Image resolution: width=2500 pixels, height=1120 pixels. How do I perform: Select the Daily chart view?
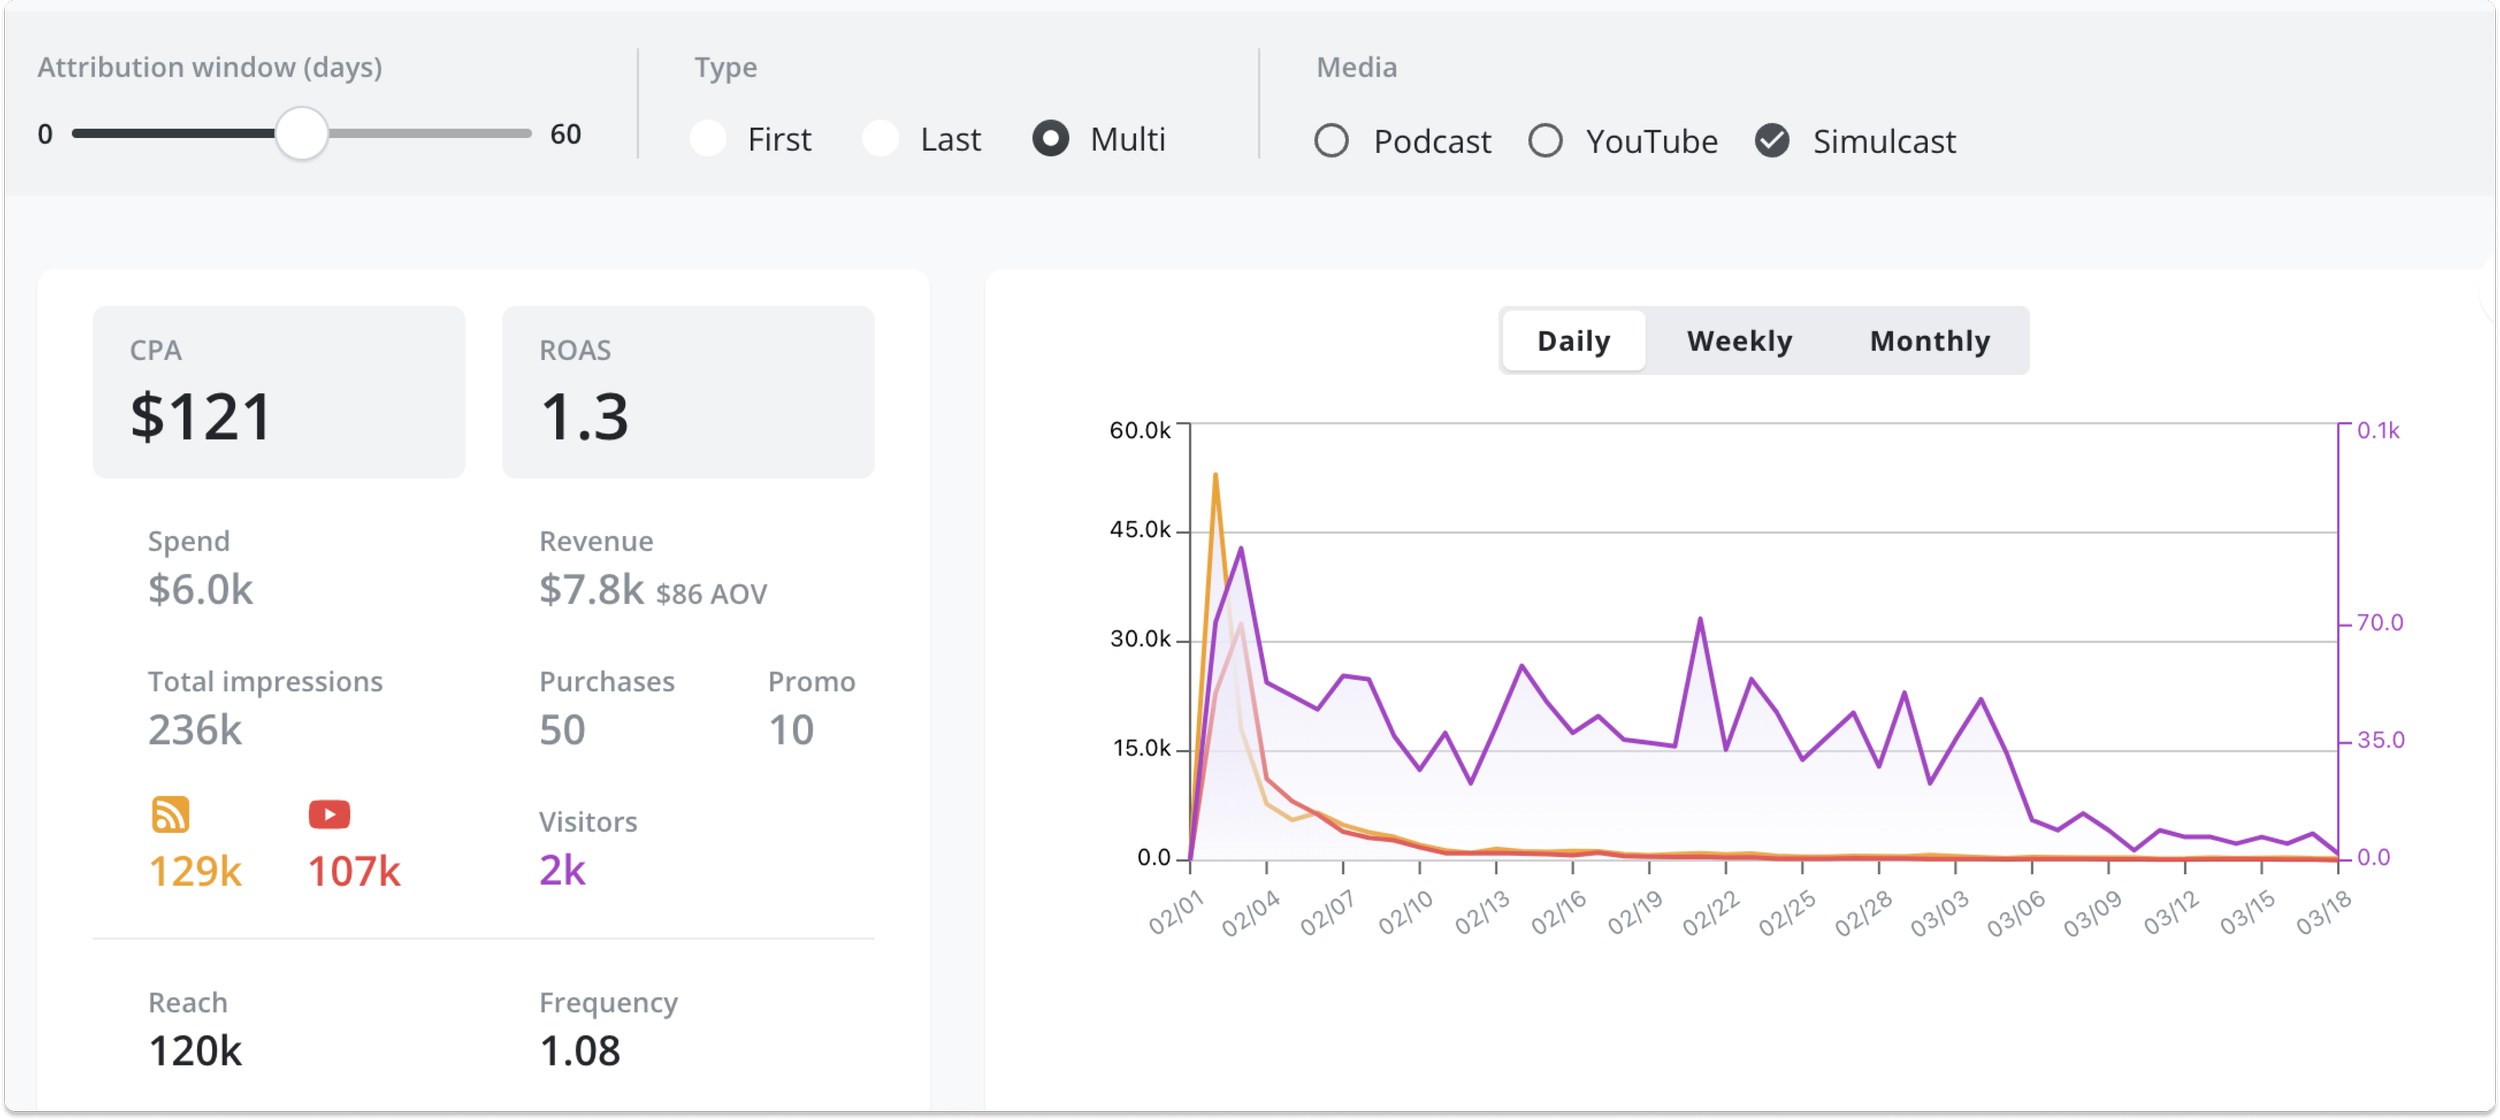tap(1573, 340)
